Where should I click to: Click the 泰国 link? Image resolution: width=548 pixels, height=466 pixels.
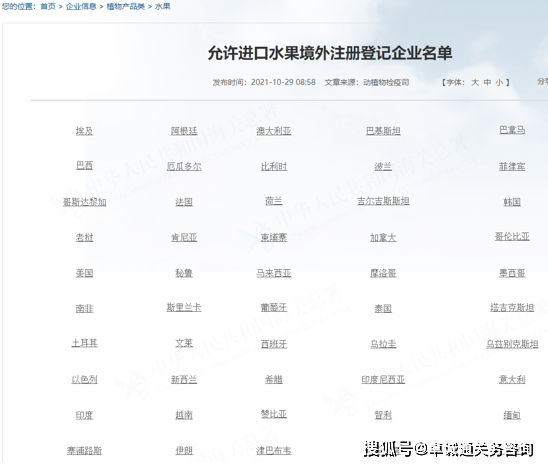pos(383,309)
